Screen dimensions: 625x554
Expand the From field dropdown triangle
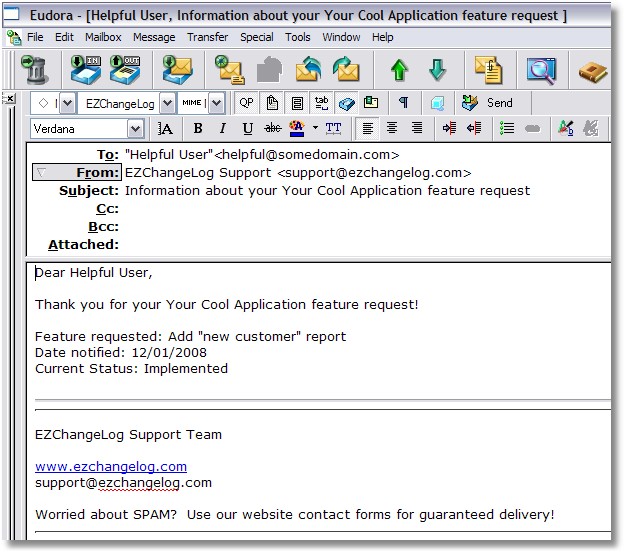(x=41, y=173)
